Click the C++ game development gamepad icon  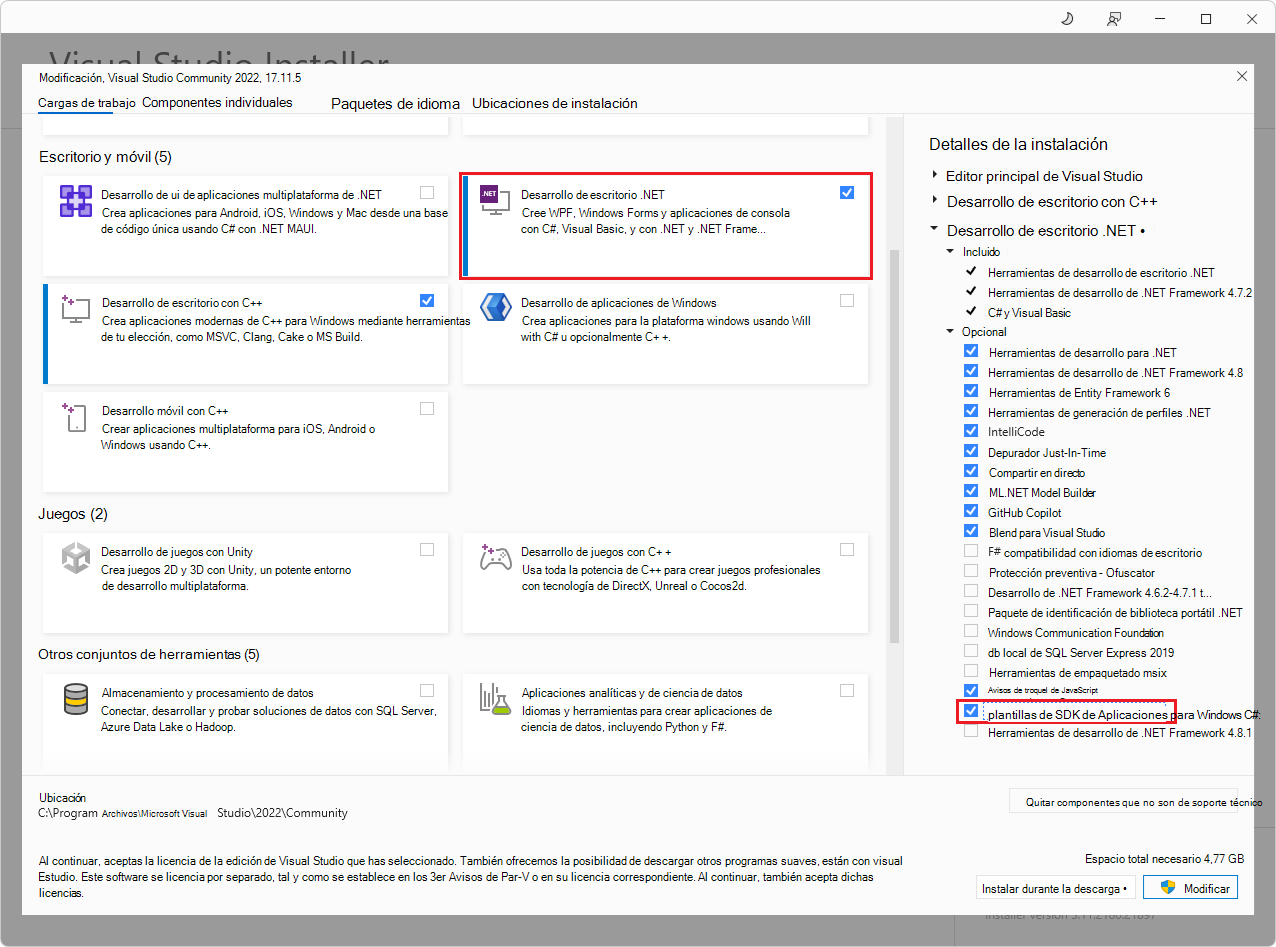(496, 557)
